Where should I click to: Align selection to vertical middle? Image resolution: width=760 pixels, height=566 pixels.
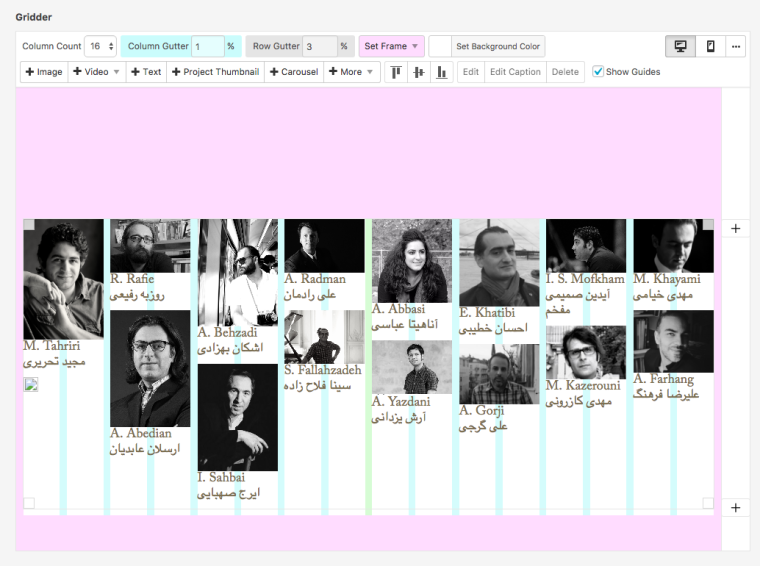pos(419,72)
